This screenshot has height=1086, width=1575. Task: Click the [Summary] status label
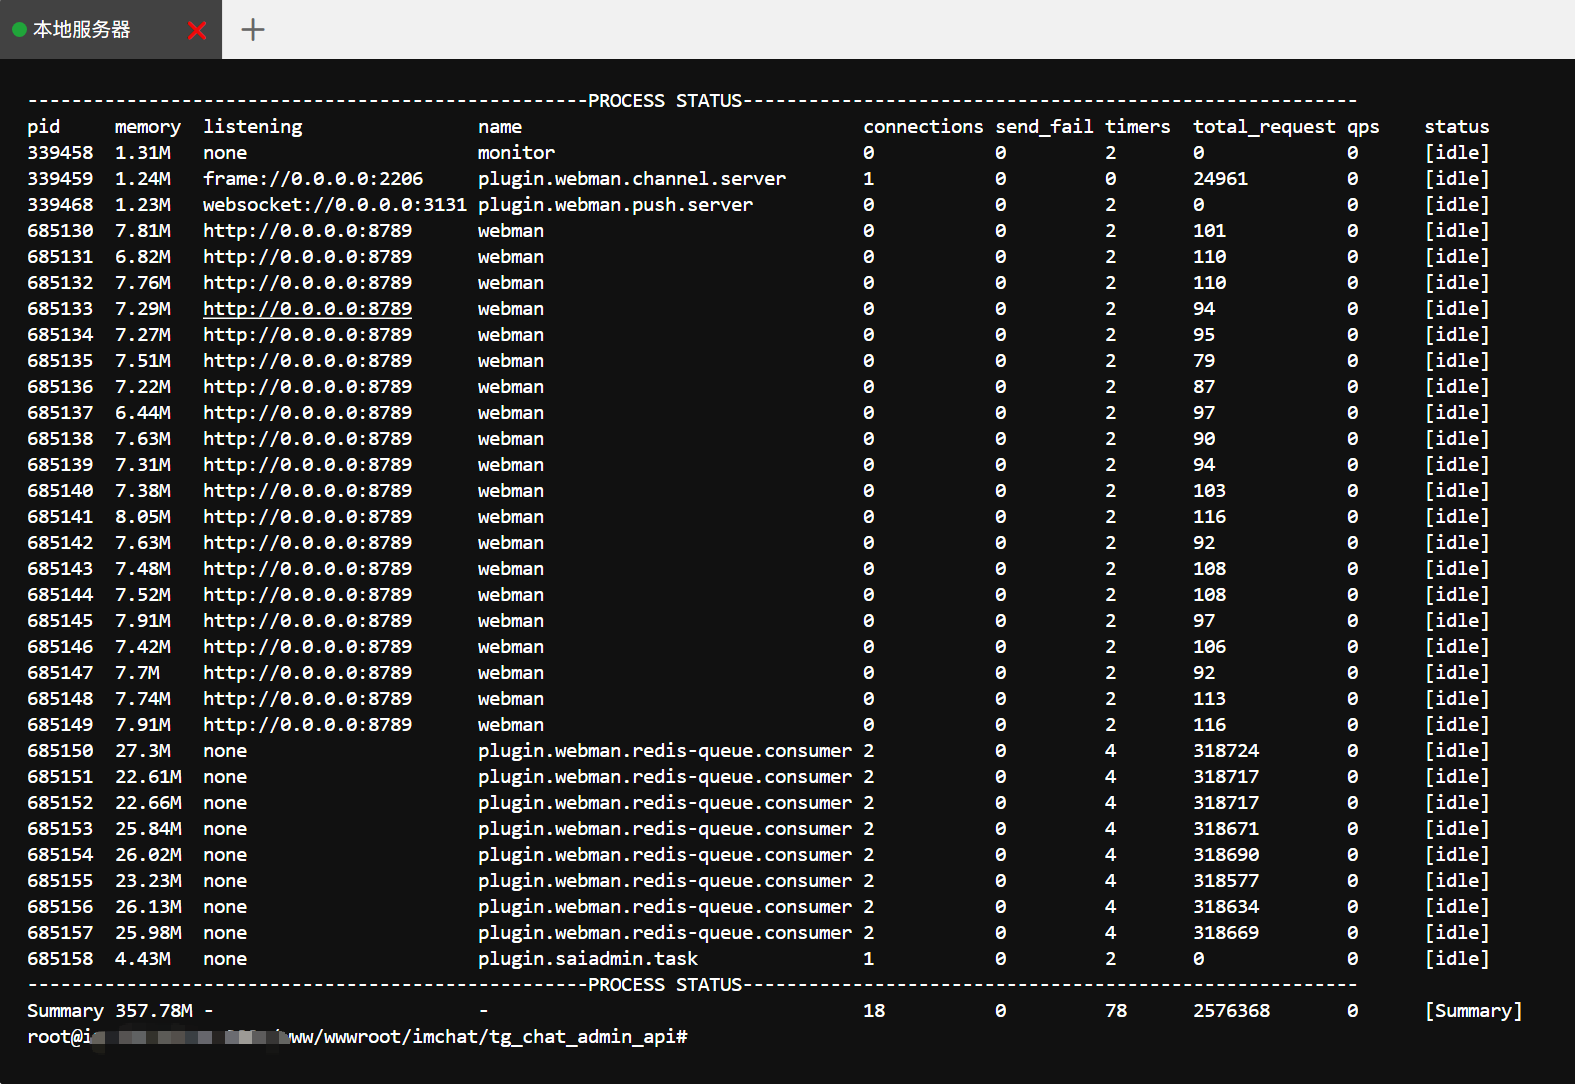pos(1472,1011)
